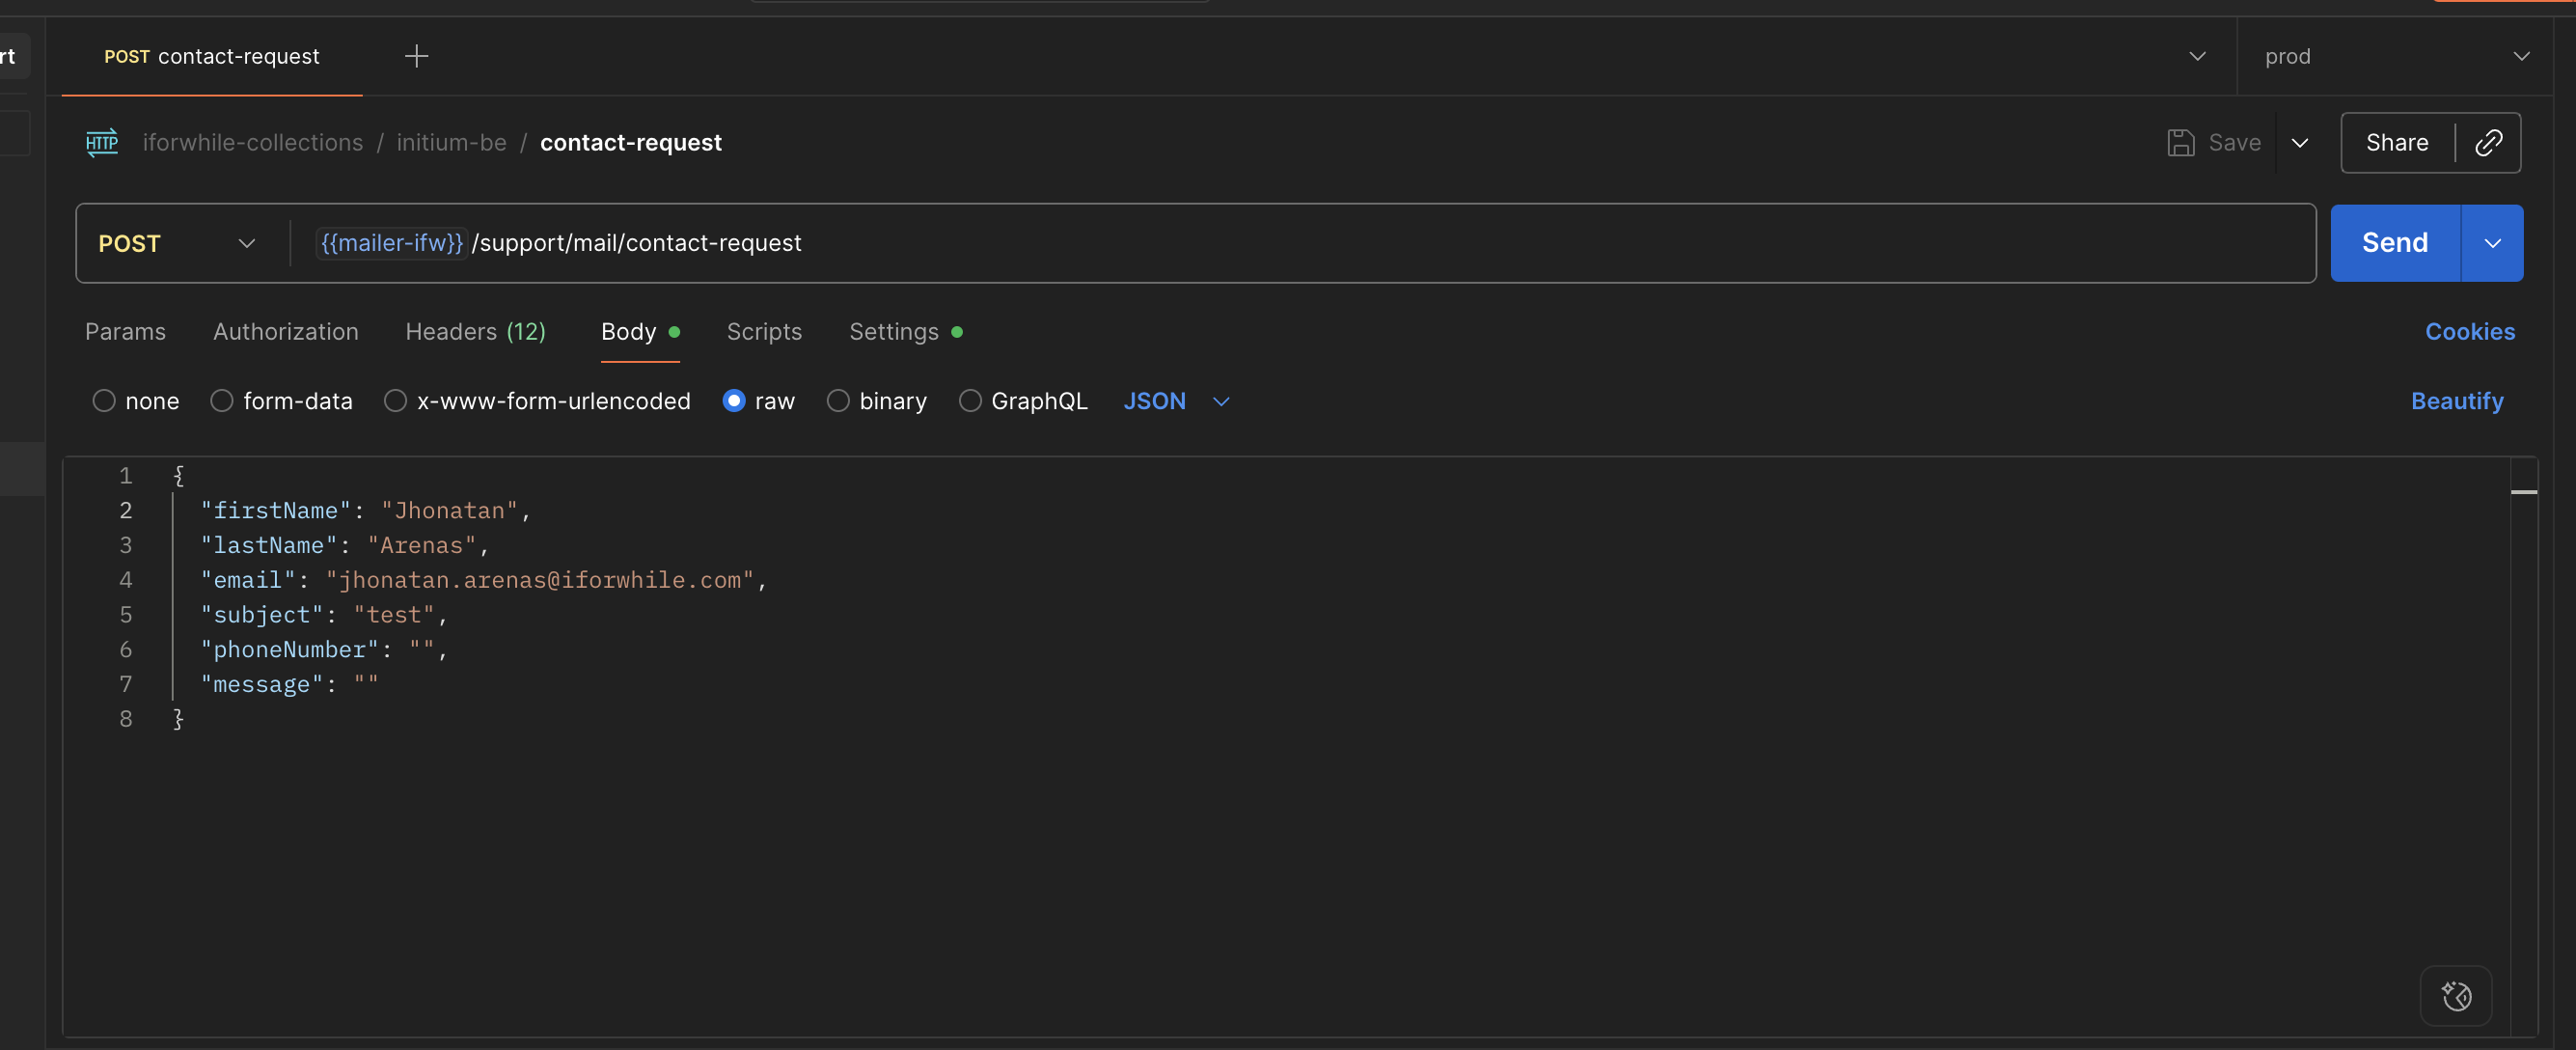Expand the Save options chevron
The height and width of the screenshot is (1050, 2576).
(2300, 143)
